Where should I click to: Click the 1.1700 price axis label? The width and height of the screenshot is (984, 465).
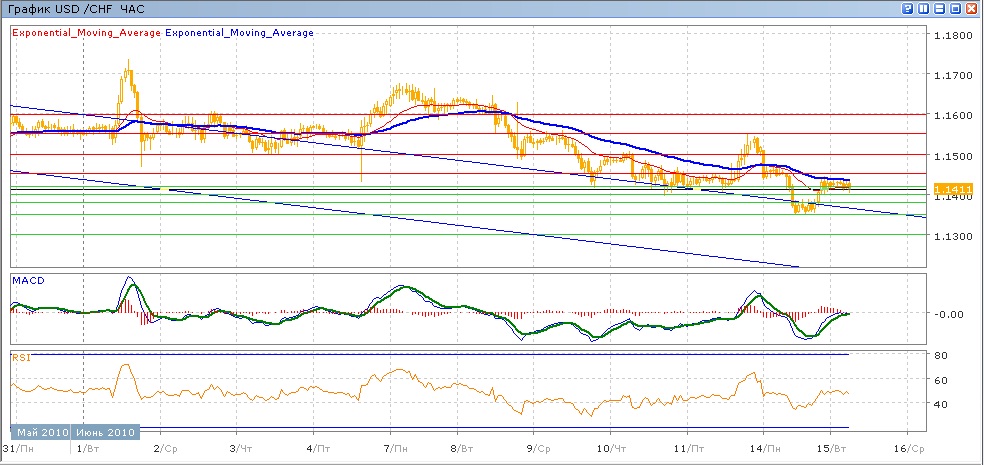[950, 76]
